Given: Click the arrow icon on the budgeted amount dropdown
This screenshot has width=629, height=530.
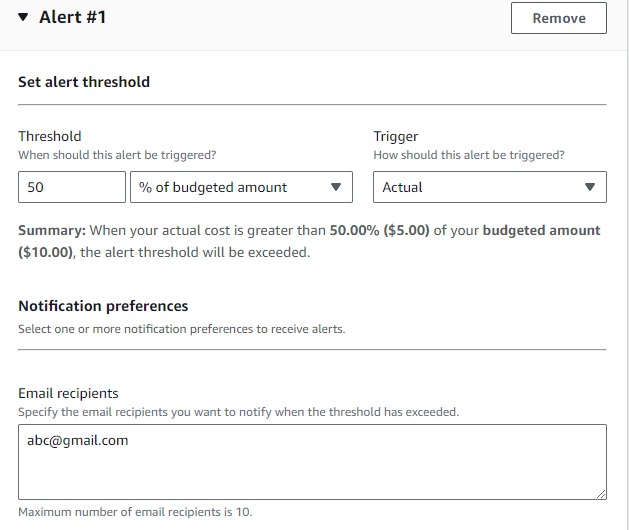Looking at the screenshot, I should [x=335, y=187].
